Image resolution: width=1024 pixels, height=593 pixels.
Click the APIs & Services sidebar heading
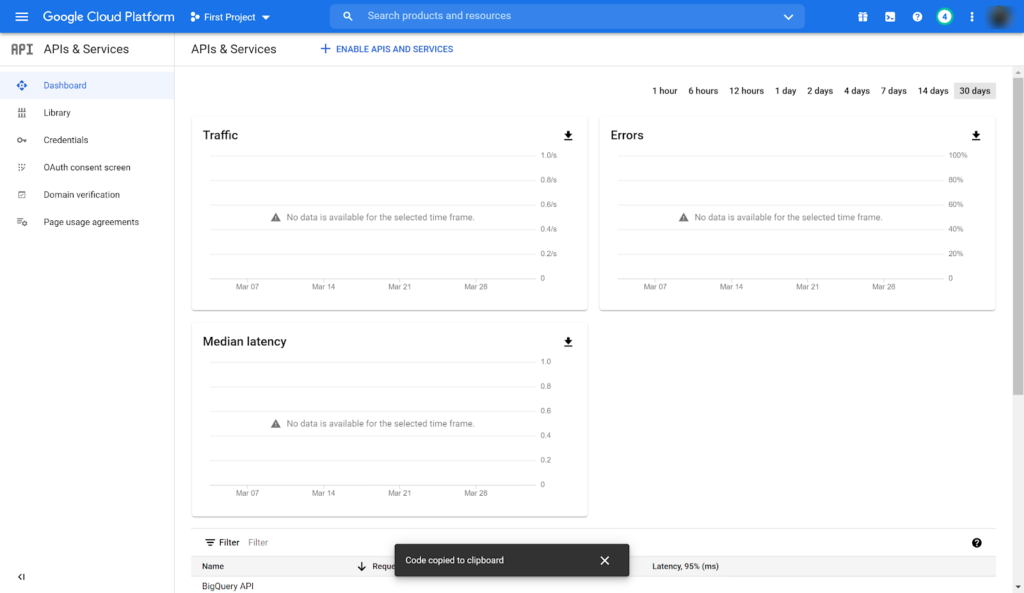[x=86, y=49]
